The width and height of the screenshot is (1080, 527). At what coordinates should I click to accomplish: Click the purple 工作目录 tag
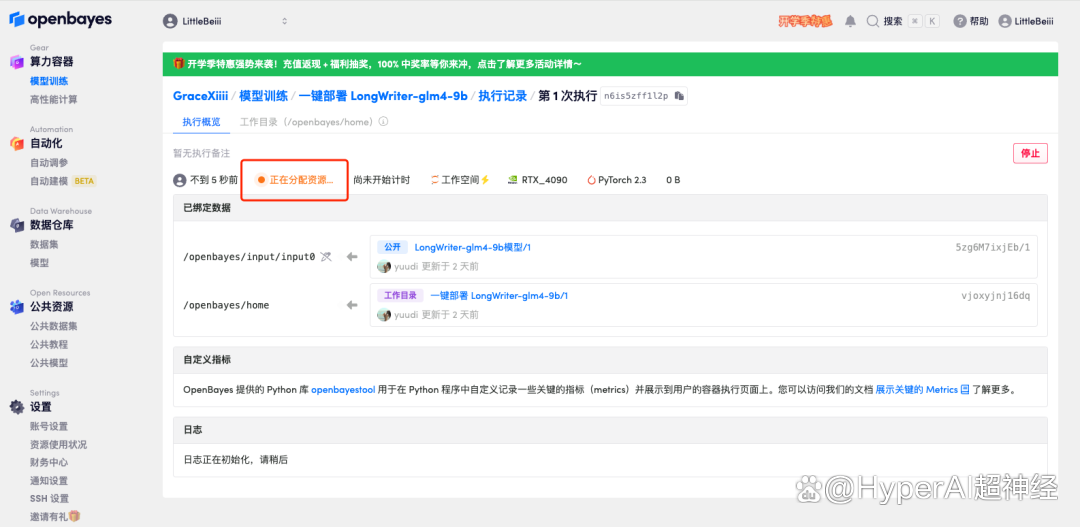click(399, 296)
